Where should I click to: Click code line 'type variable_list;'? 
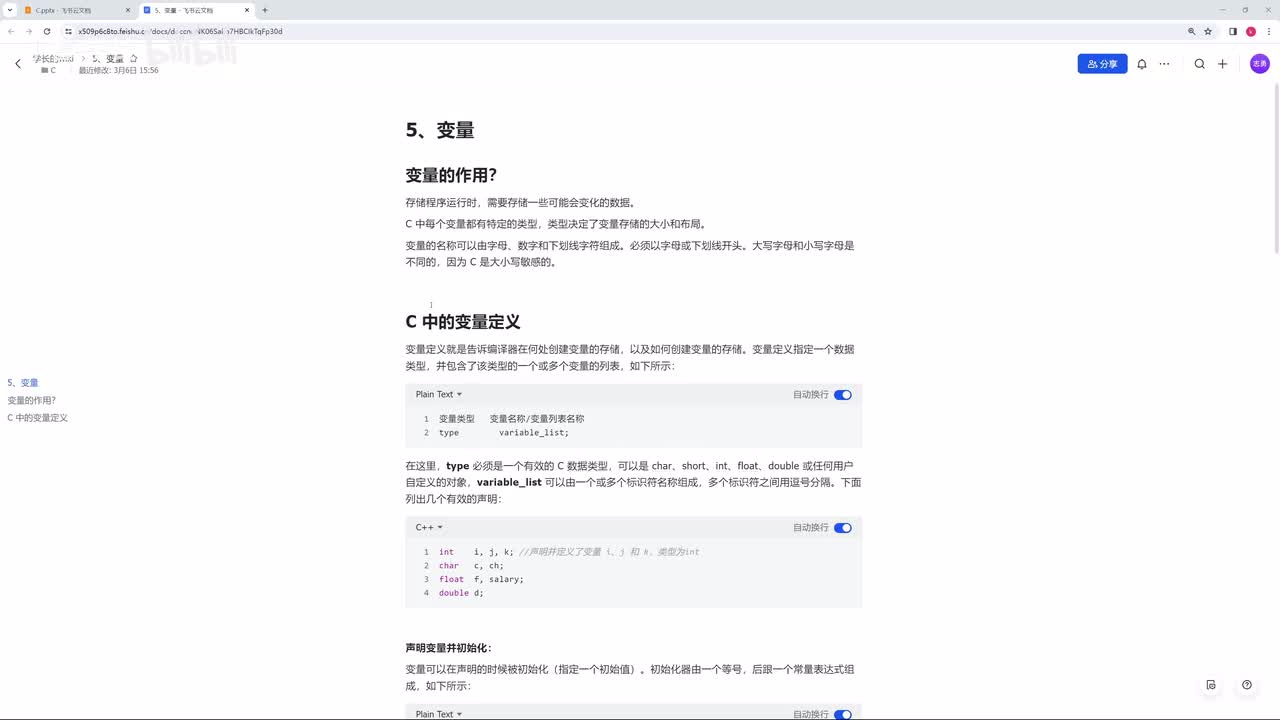point(504,433)
